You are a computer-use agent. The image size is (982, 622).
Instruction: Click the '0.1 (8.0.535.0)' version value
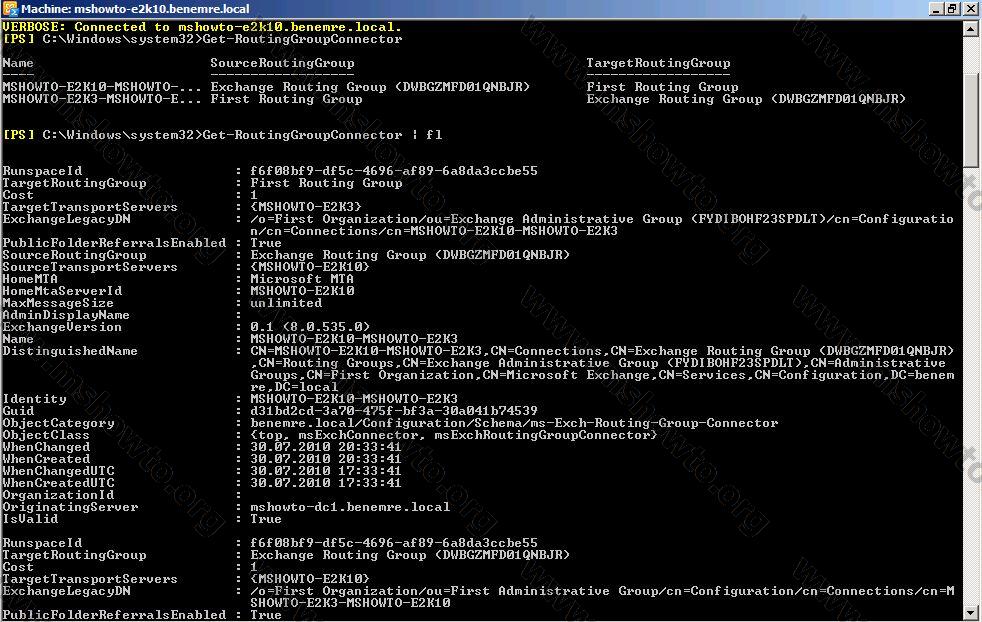coord(310,327)
